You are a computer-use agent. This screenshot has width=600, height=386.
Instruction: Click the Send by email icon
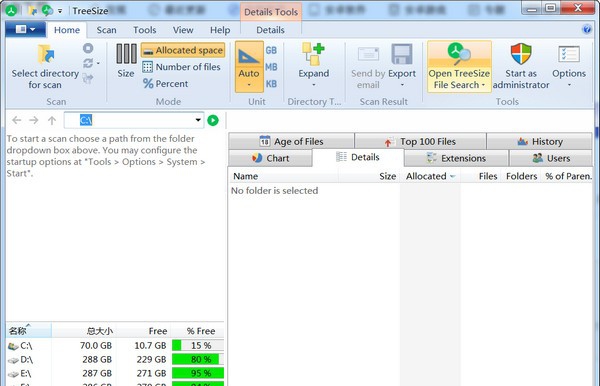point(368,55)
